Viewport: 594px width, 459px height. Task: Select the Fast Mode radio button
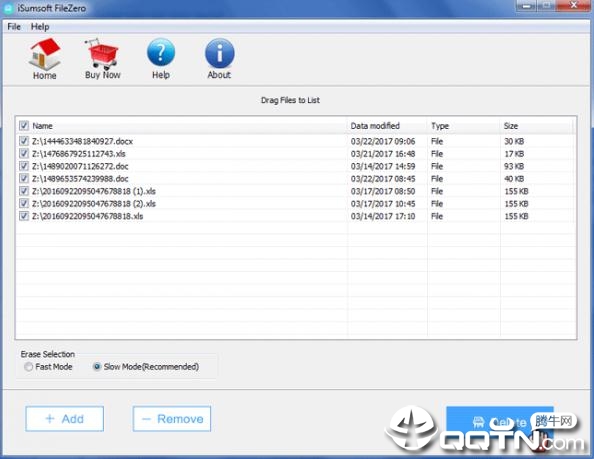pyautogui.click(x=28, y=367)
